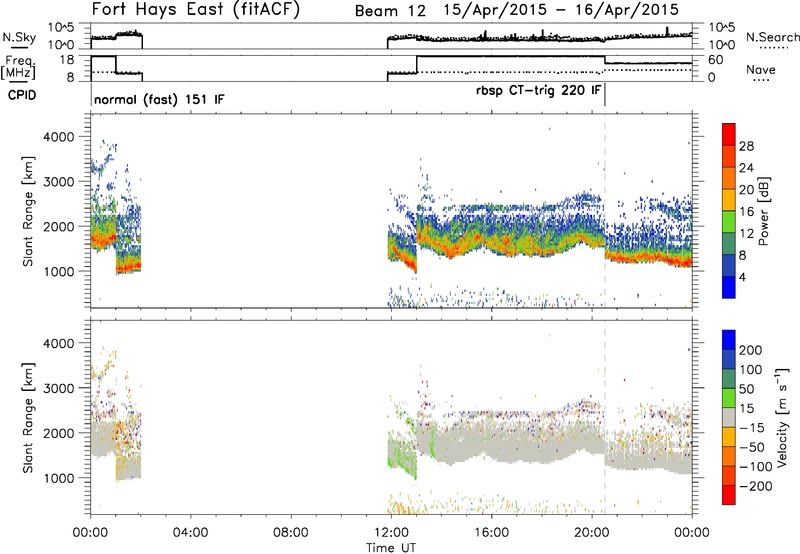
Task: Click the 'Freq. [MHz]' axis label
Action: pyautogui.click(x=18, y=67)
